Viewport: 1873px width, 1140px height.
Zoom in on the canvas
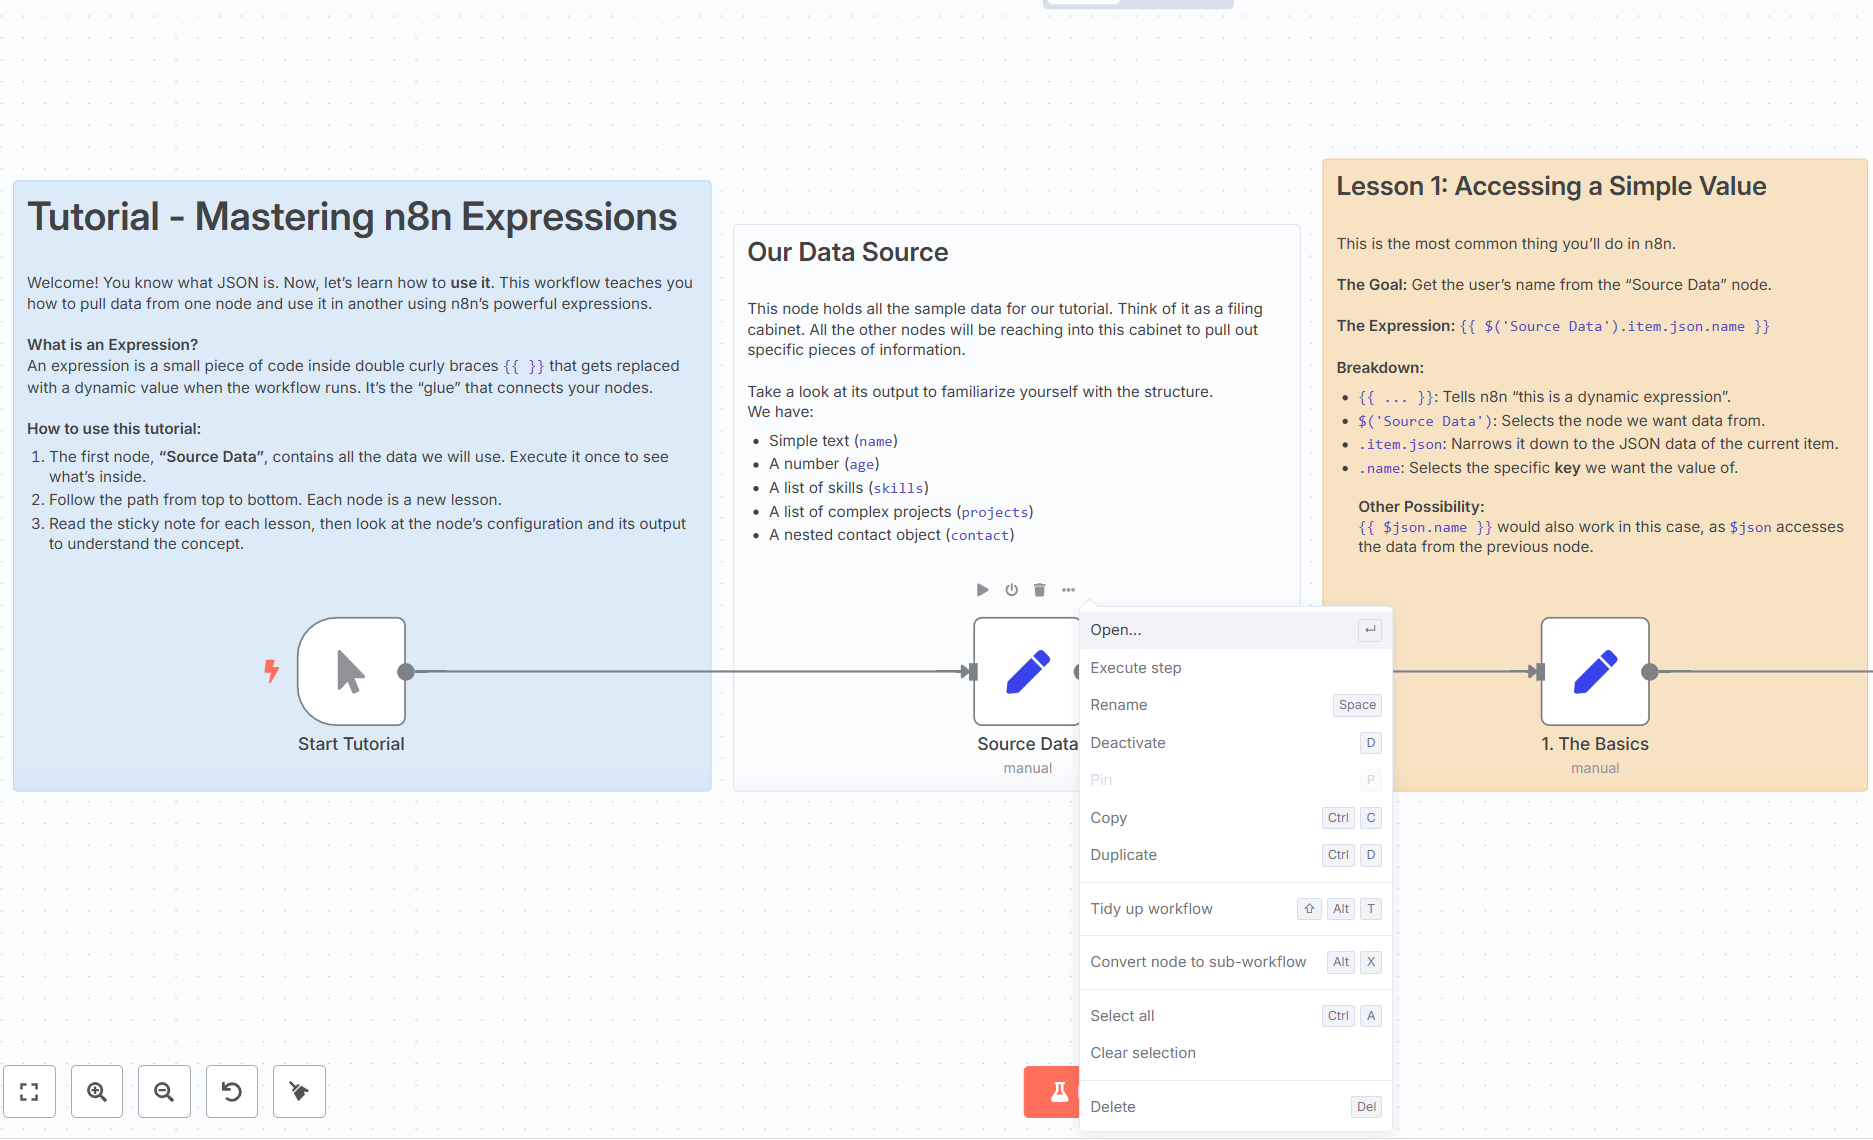[x=97, y=1091]
